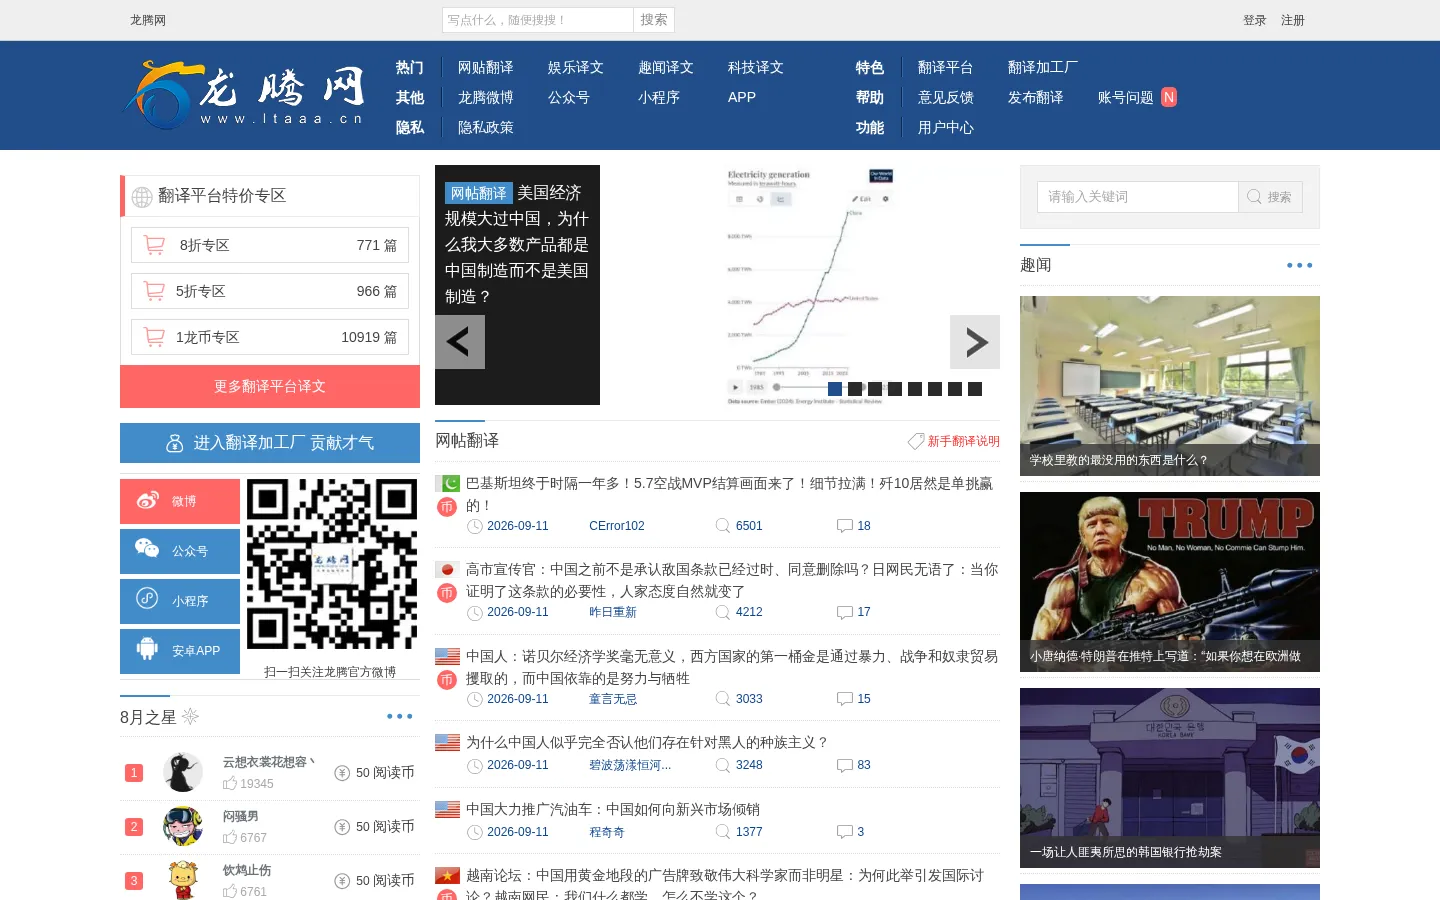The height and width of the screenshot is (900, 1440).
Task: Open 账号问题 help link
Action: [x=1125, y=97]
